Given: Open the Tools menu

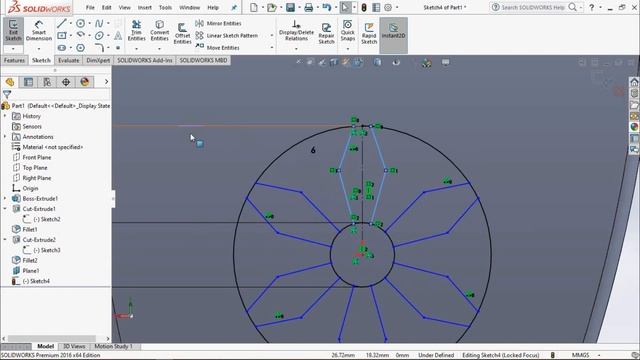Looking at the screenshot, I should [x=165, y=7].
